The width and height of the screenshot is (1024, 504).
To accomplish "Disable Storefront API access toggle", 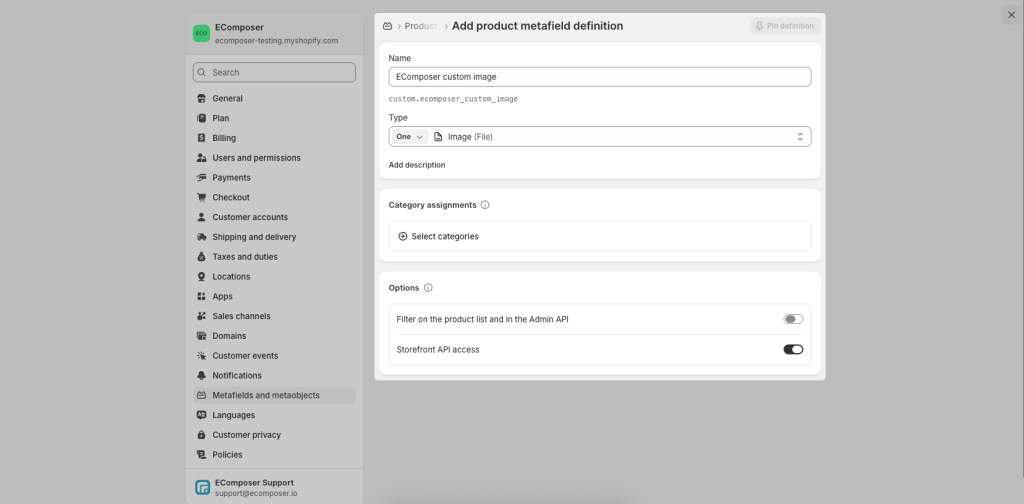I will [793, 349].
